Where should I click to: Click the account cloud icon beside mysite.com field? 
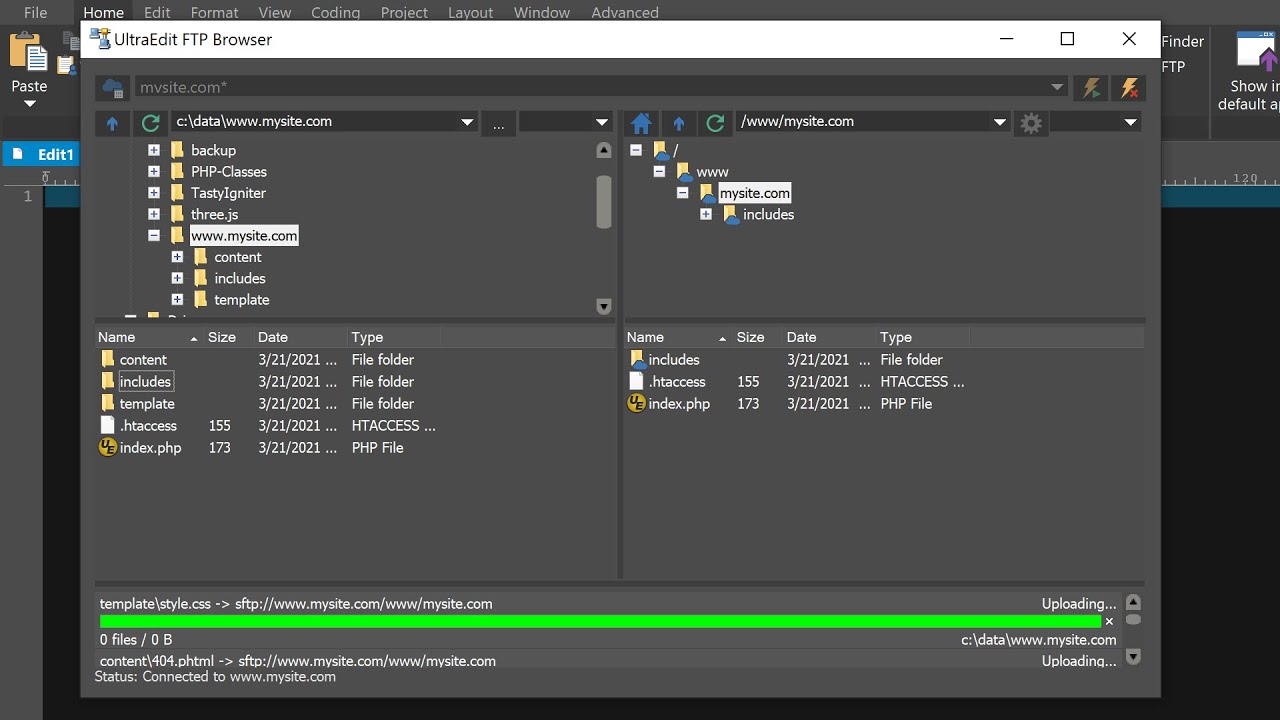[113, 88]
